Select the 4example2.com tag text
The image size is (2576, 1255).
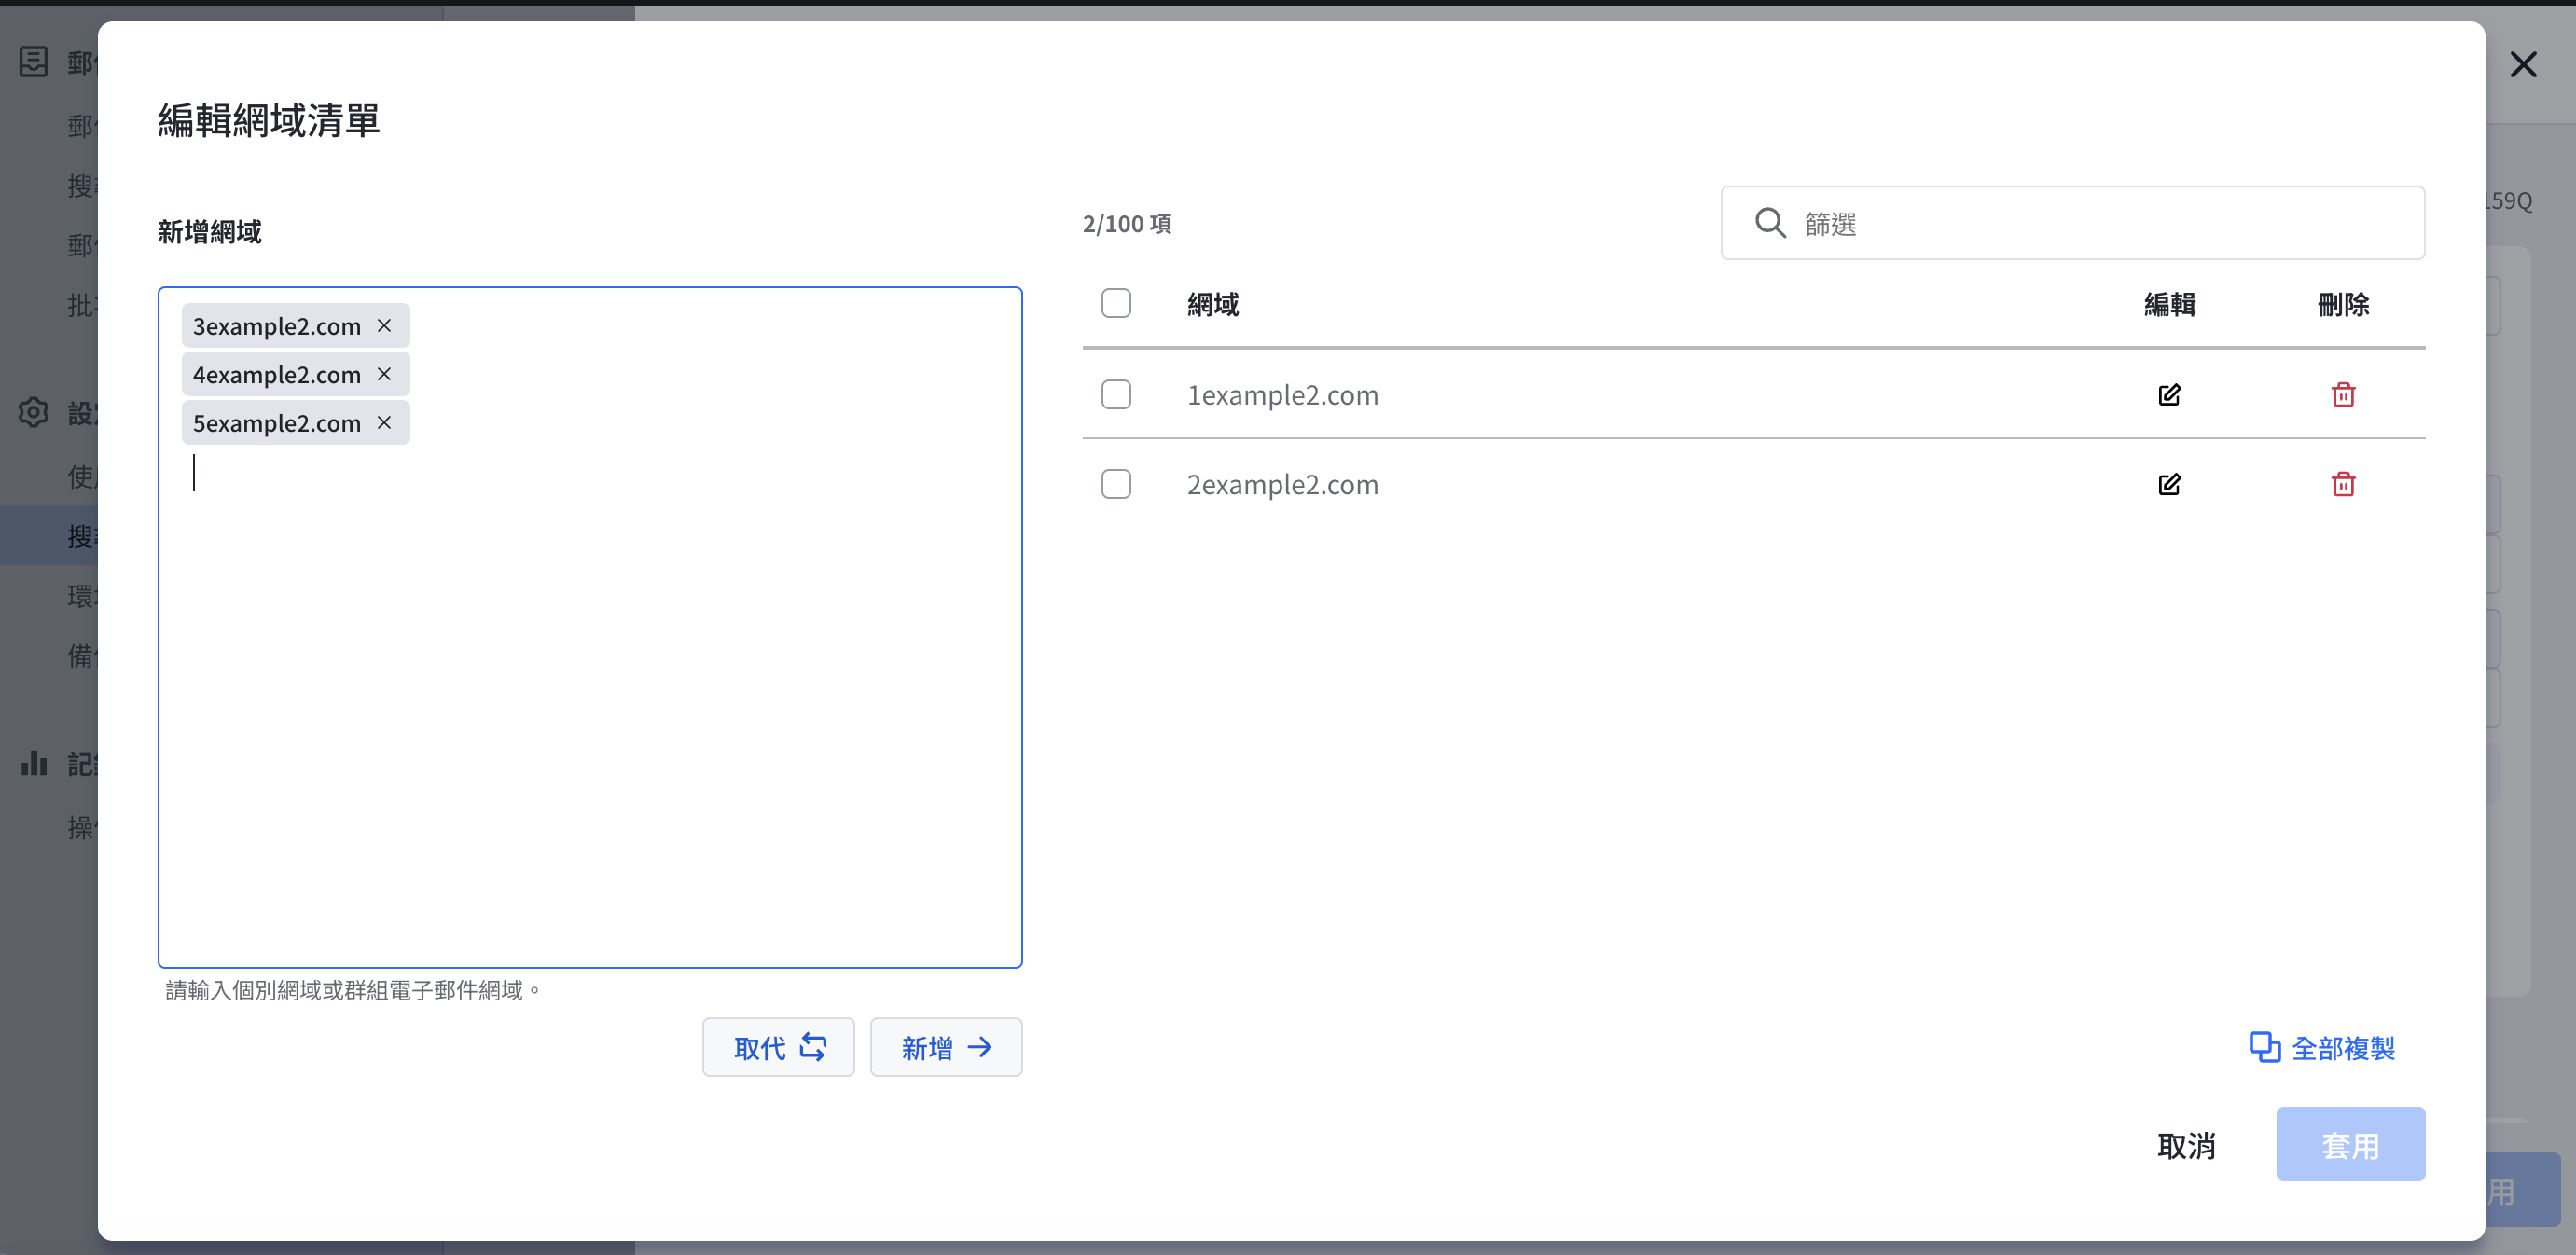click(x=276, y=375)
